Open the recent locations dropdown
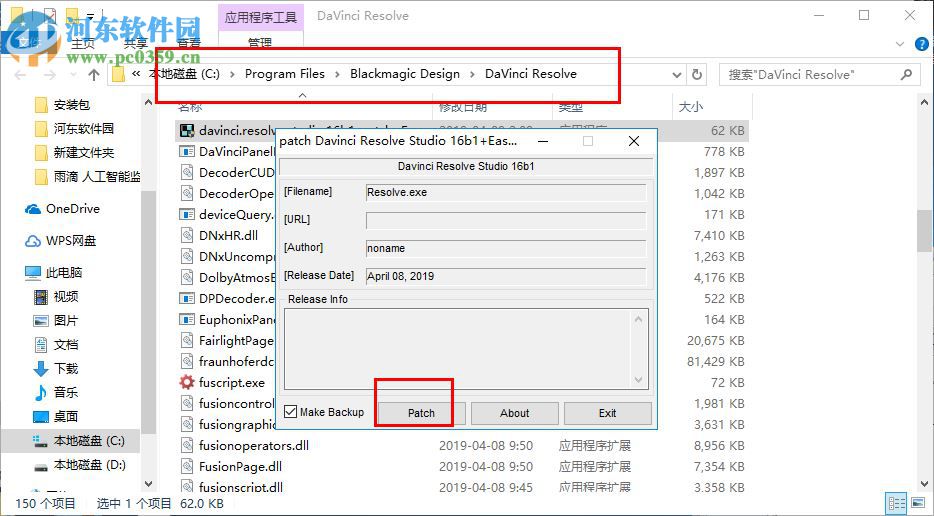 [73, 74]
